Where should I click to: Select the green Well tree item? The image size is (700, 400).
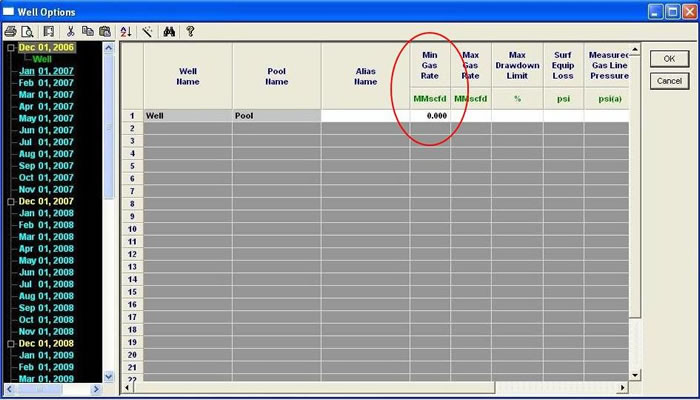click(42, 59)
